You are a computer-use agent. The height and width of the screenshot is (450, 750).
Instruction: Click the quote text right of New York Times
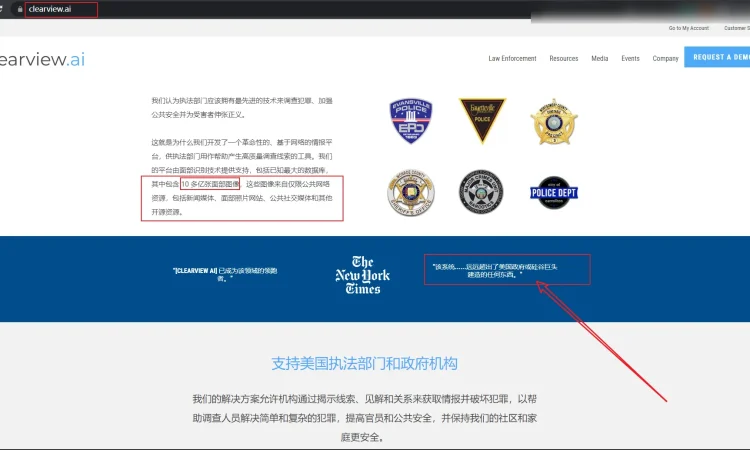point(506,269)
